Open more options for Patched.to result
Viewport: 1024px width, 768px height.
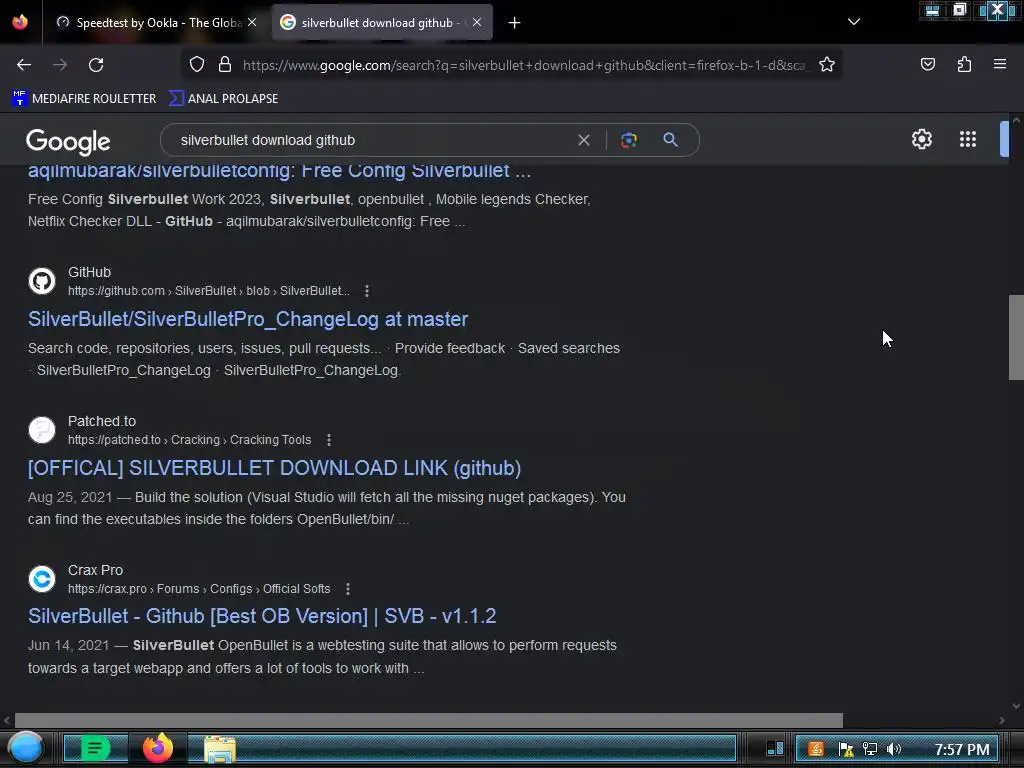click(x=329, y=440)
